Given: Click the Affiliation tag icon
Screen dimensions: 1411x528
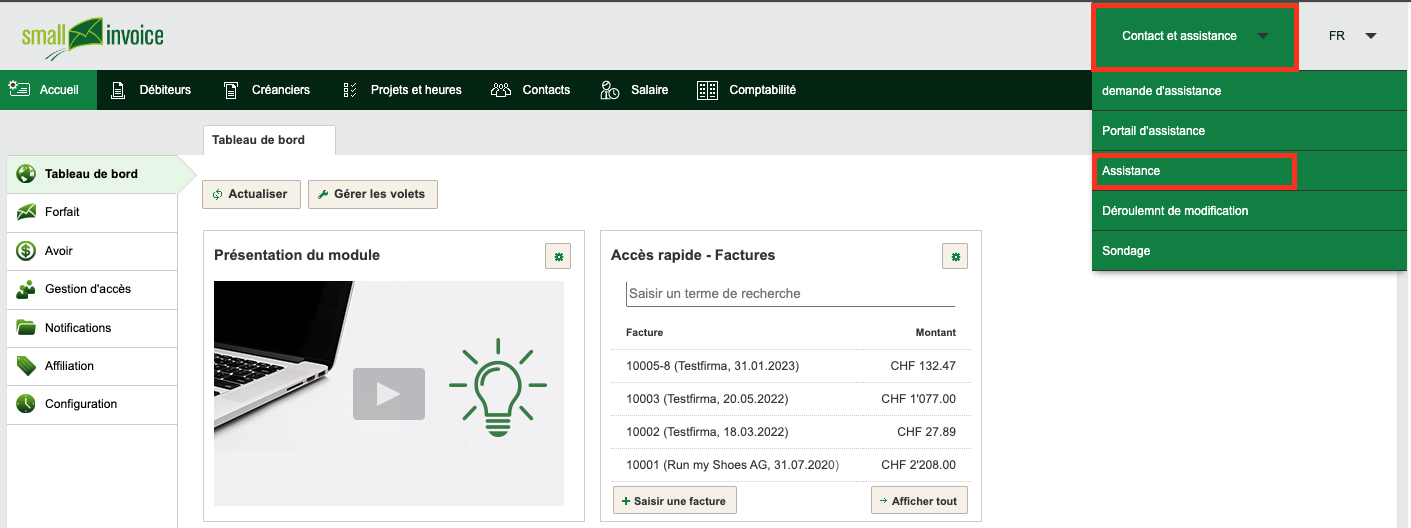Looking at the screenshot, I should pos(27,366).
